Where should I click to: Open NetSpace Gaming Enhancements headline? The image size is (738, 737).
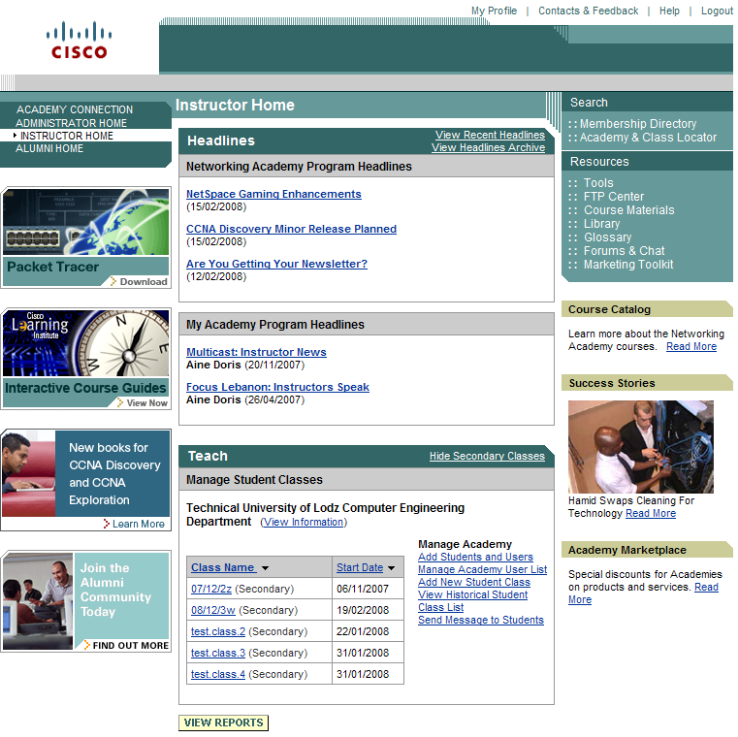pos(273,194)
